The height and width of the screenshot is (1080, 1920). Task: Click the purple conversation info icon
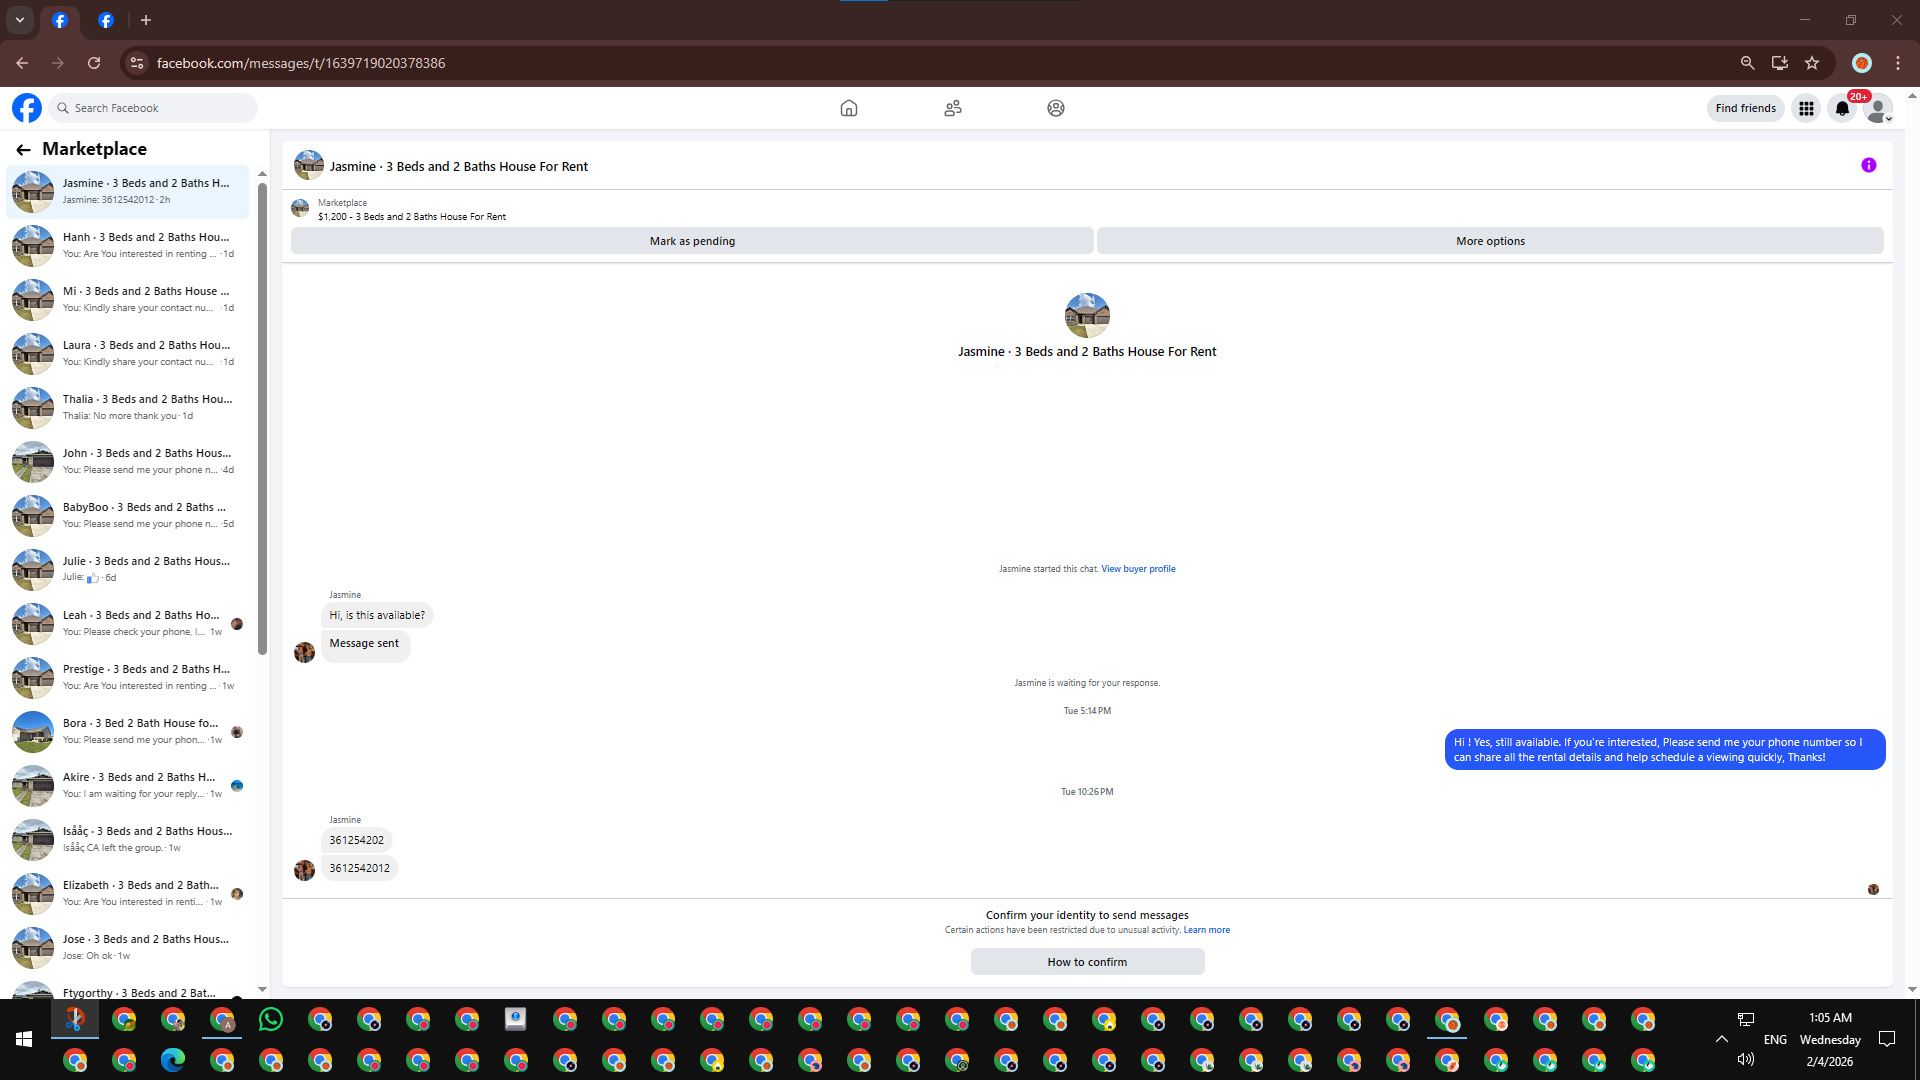click(1868, 165)
